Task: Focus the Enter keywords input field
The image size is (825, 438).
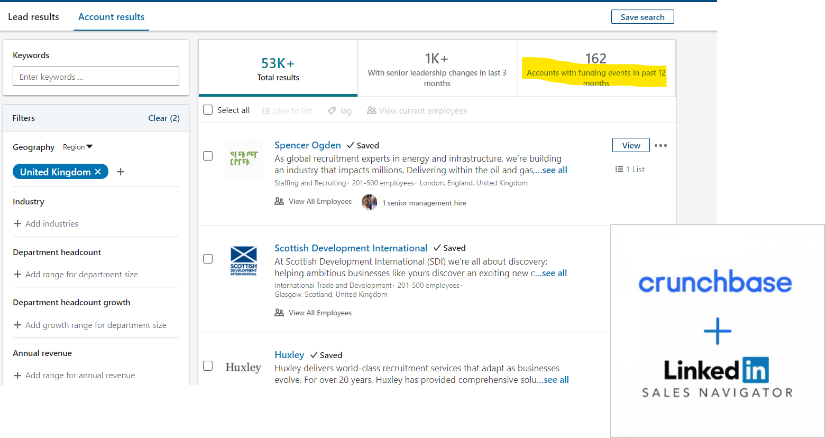Action: [96, 76]
